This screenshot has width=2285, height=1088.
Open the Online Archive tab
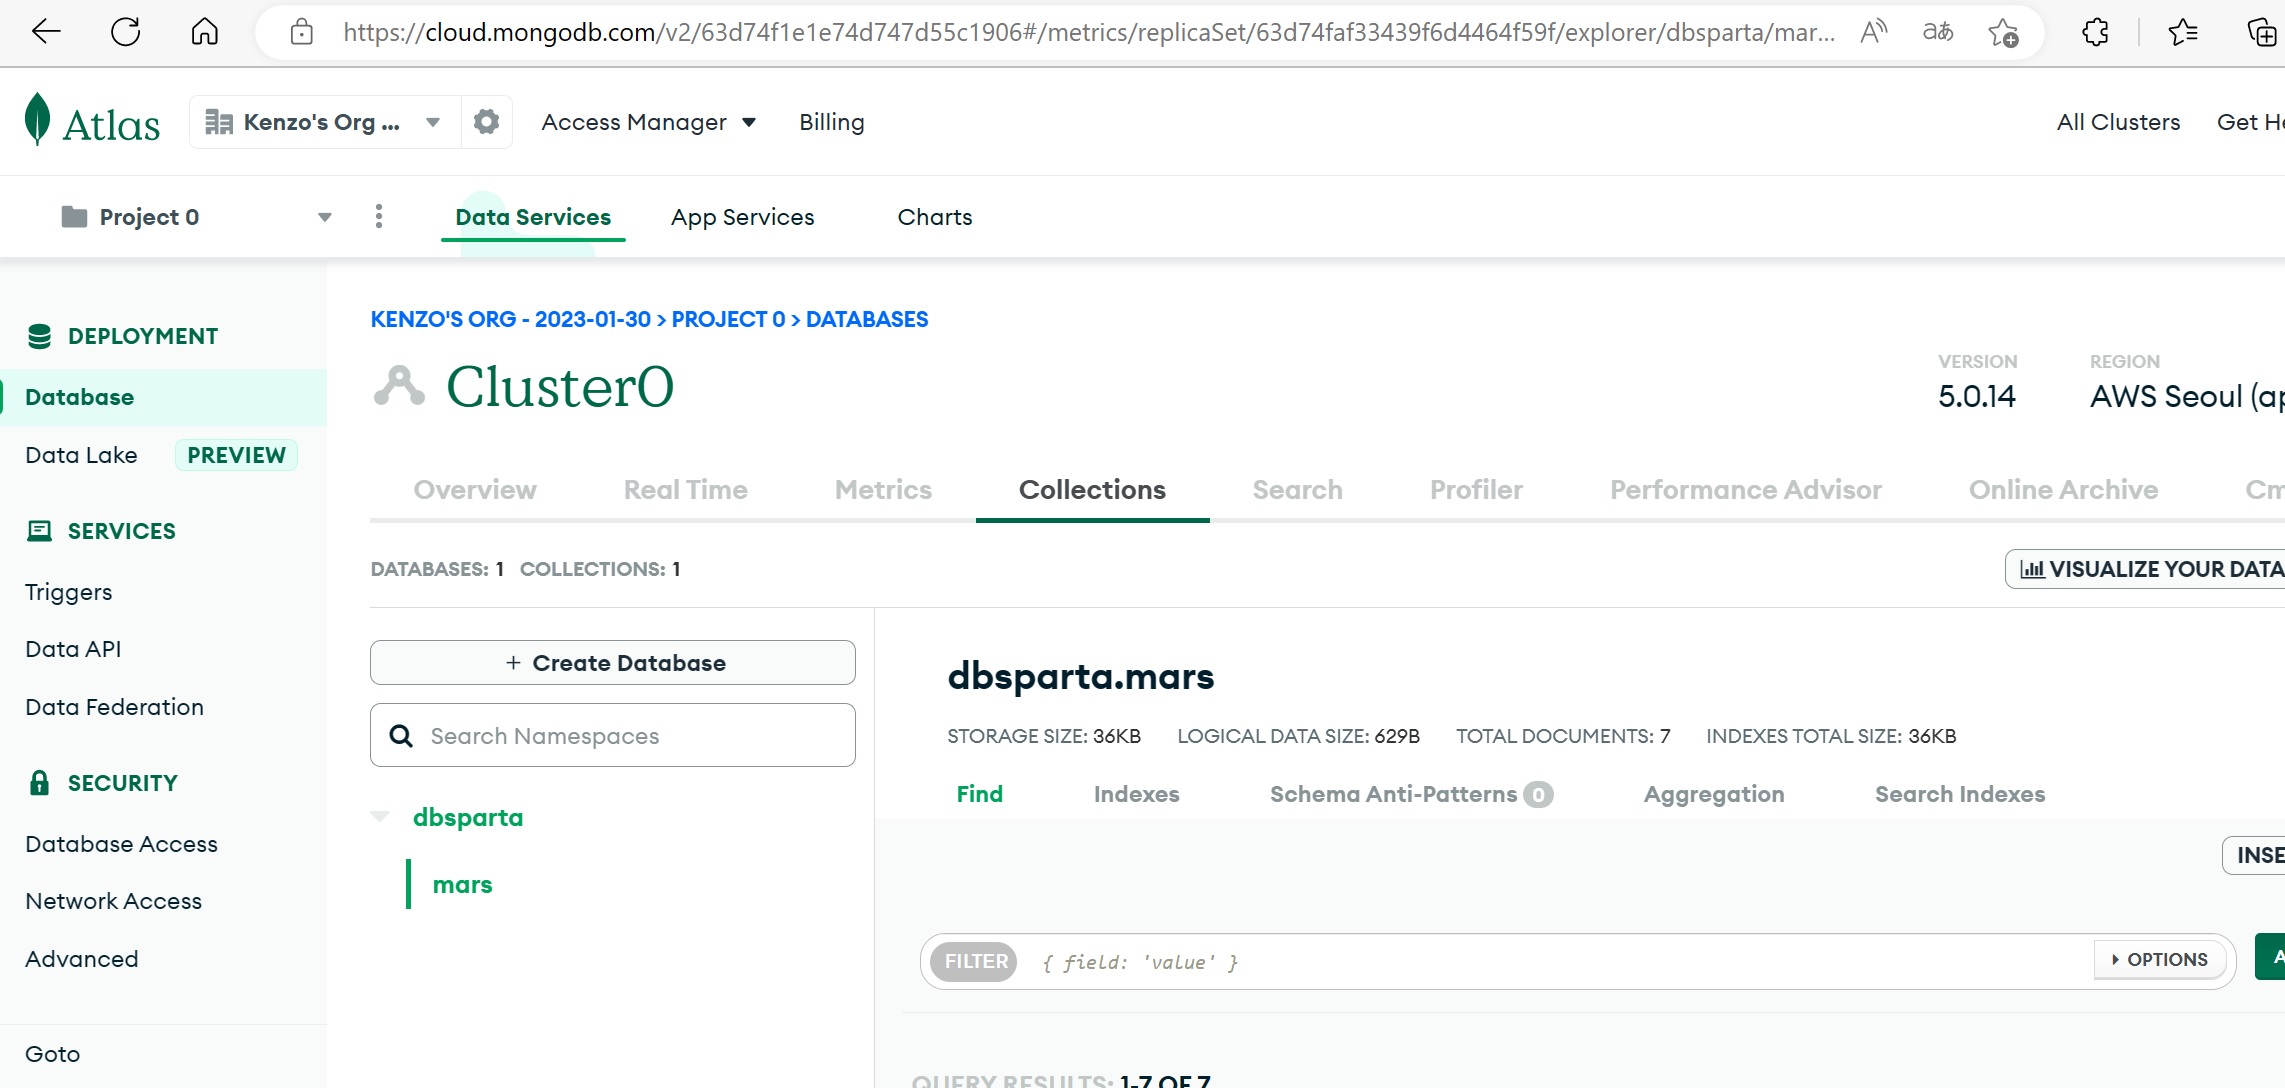[x=2063, y=490]
